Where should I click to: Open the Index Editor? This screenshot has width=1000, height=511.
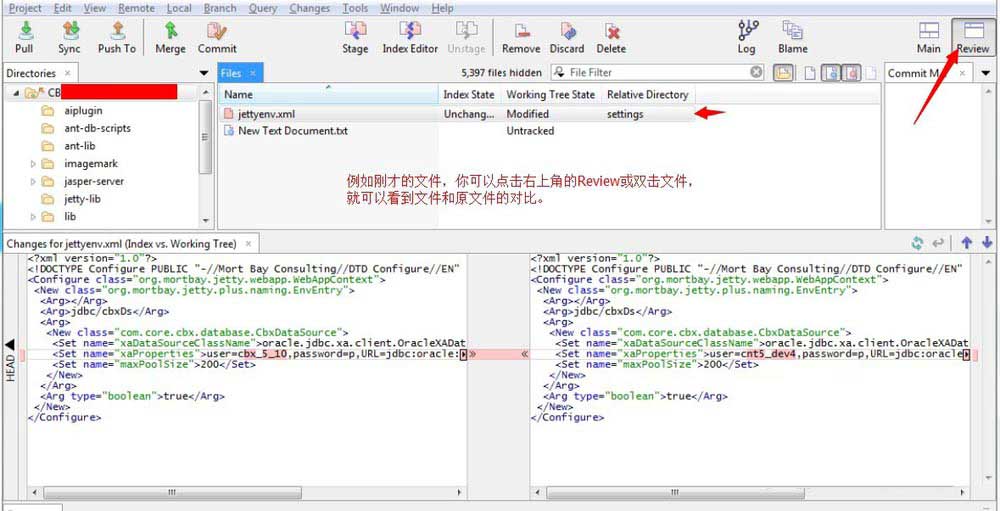point(410,37)
